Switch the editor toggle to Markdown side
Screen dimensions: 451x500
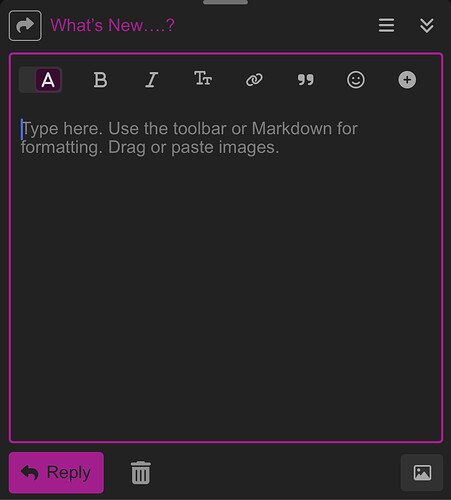point(27,80)
